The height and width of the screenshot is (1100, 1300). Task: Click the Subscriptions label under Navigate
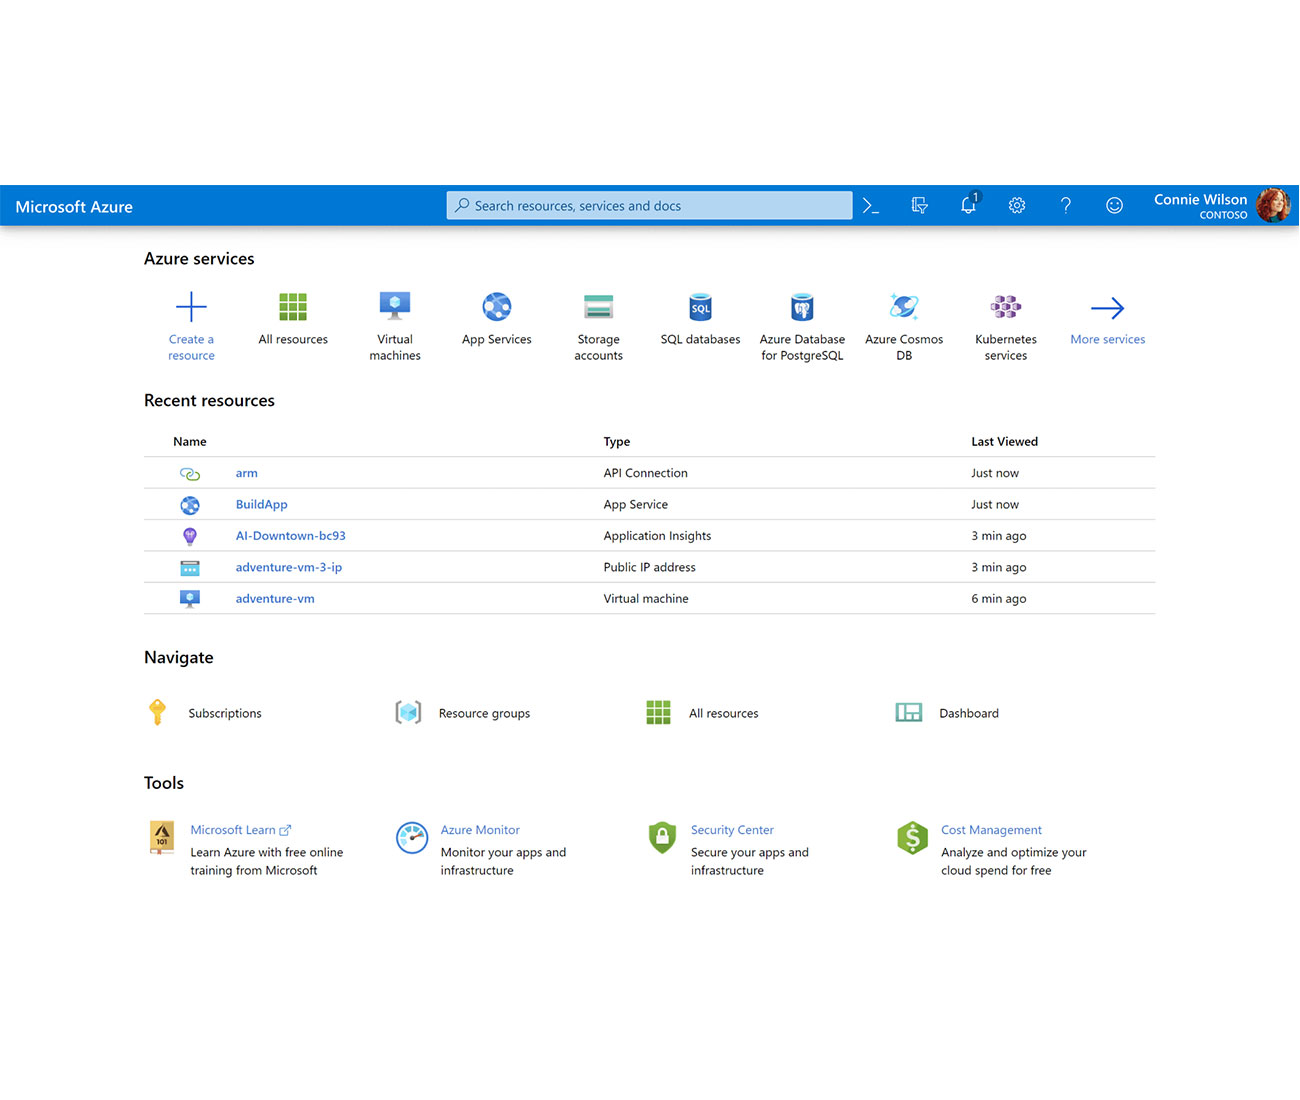tap(225, 713)
